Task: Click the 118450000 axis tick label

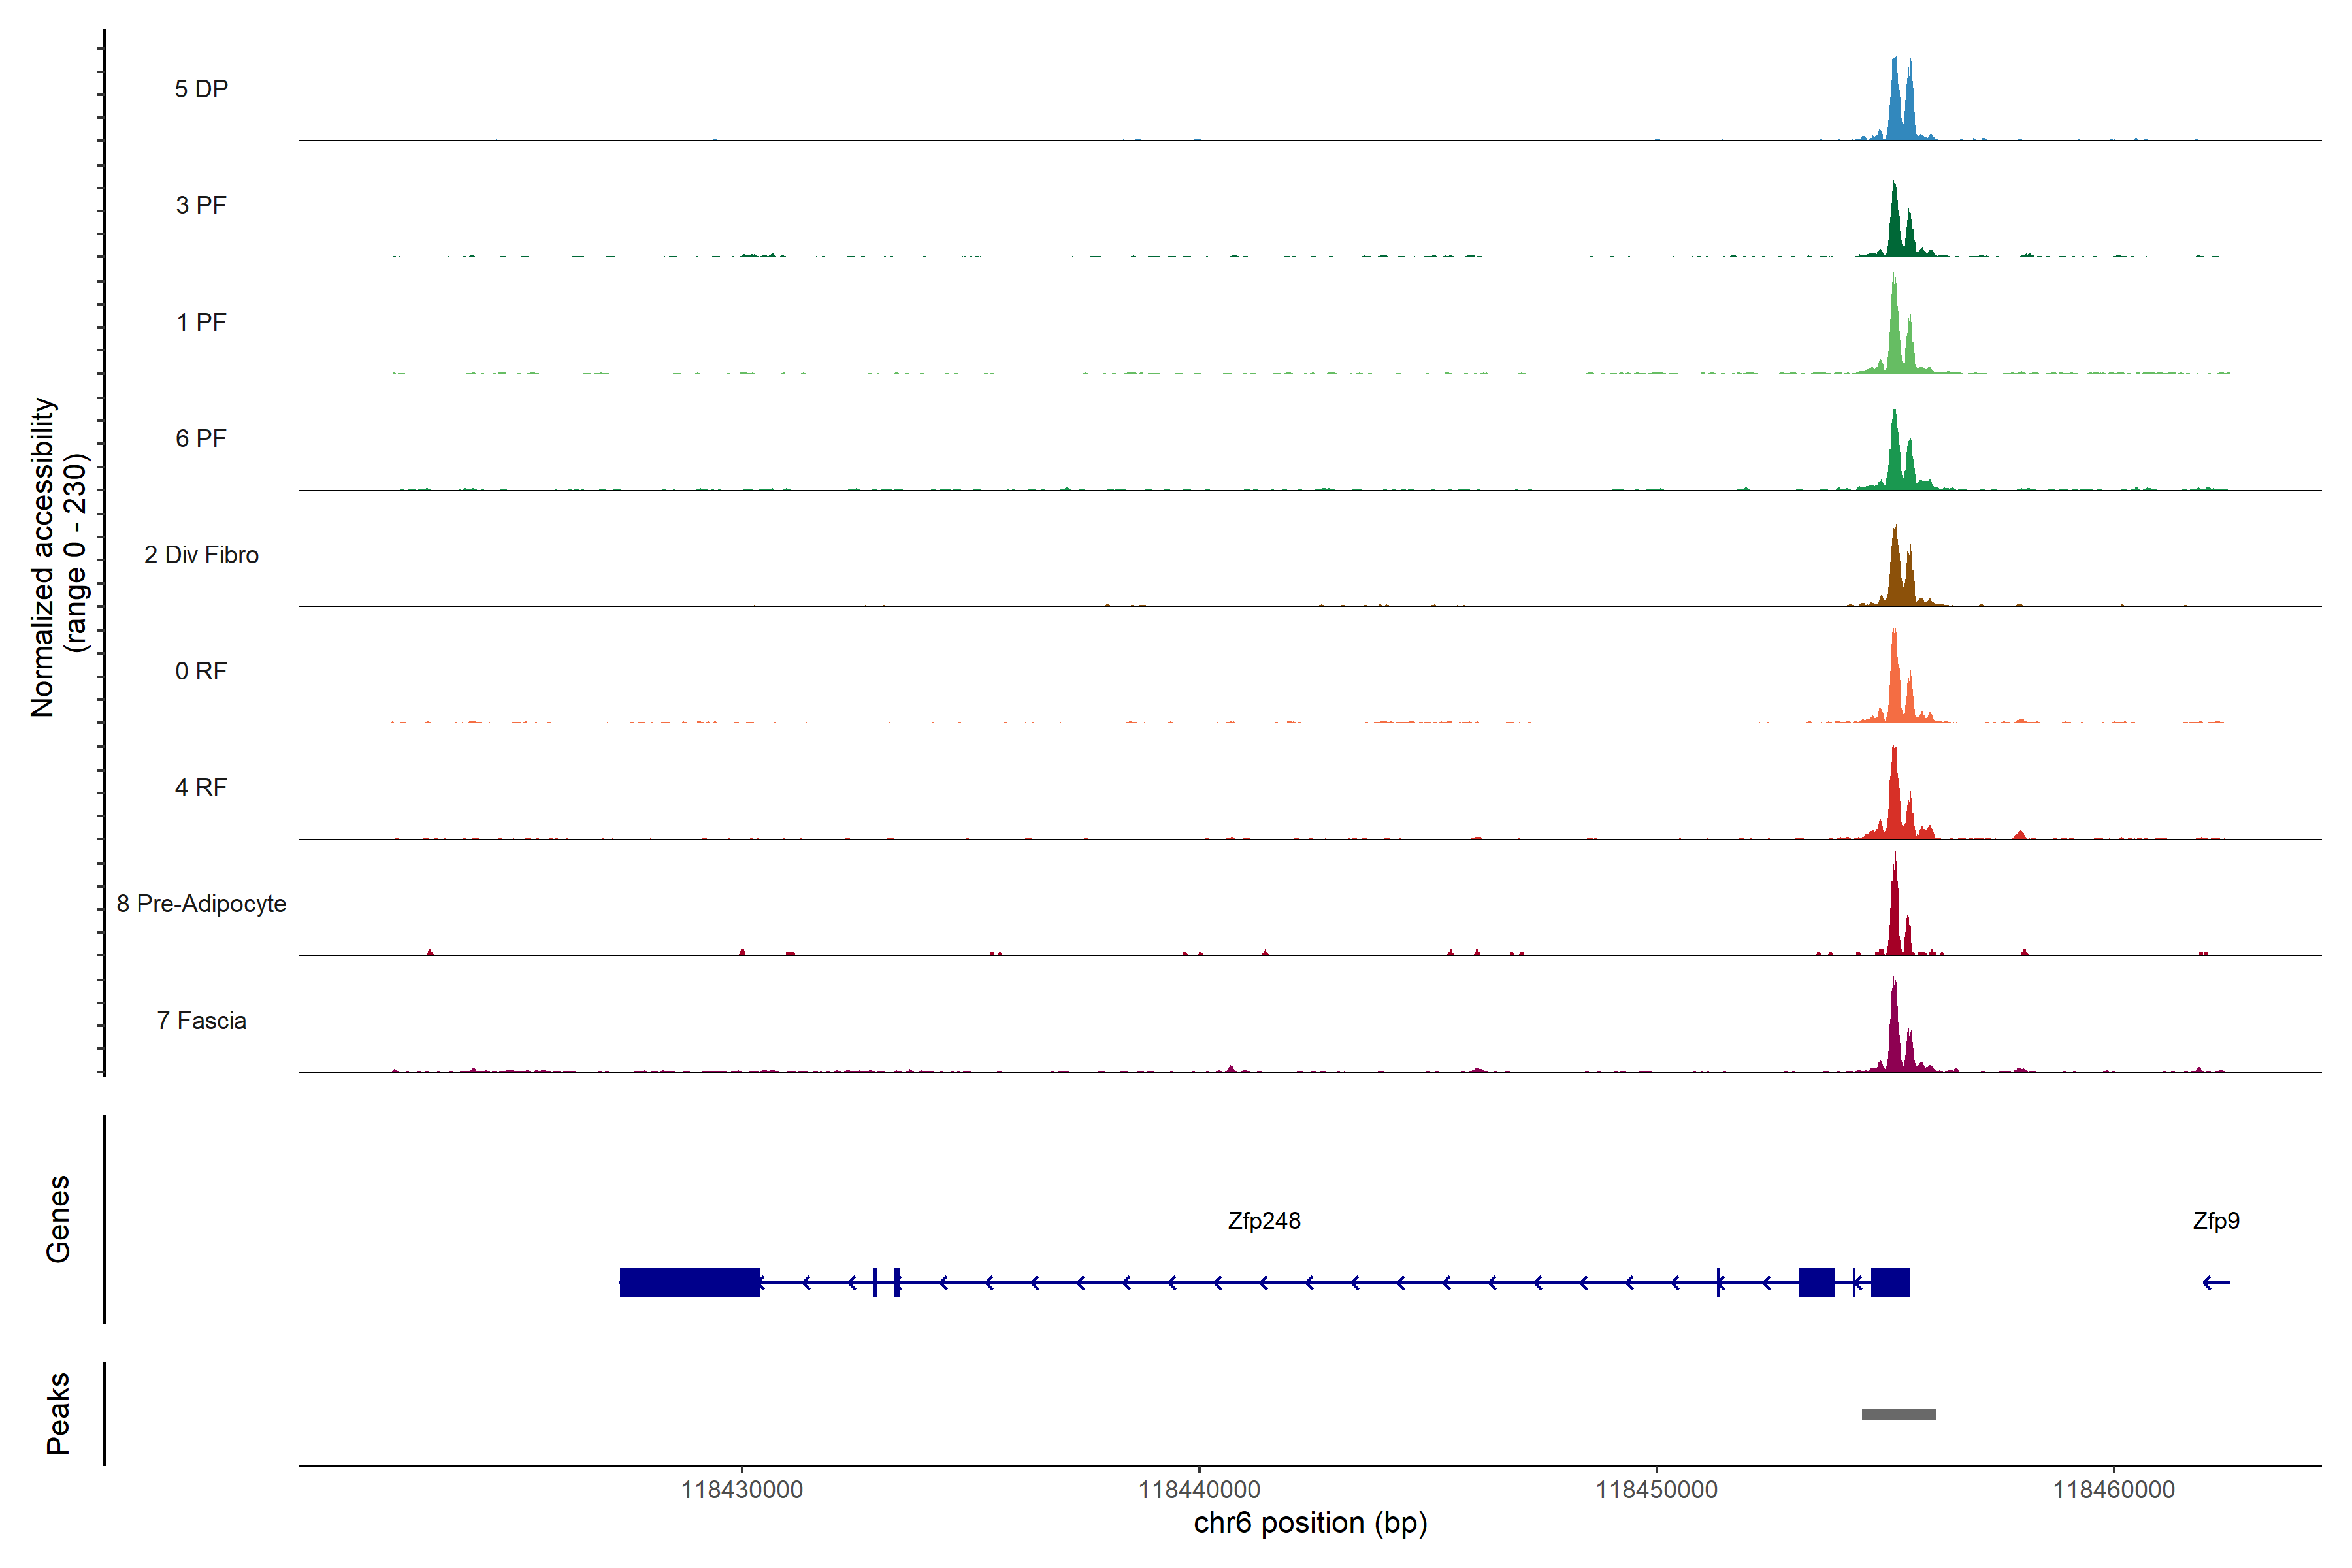Action: [x=1656, y=1490]
